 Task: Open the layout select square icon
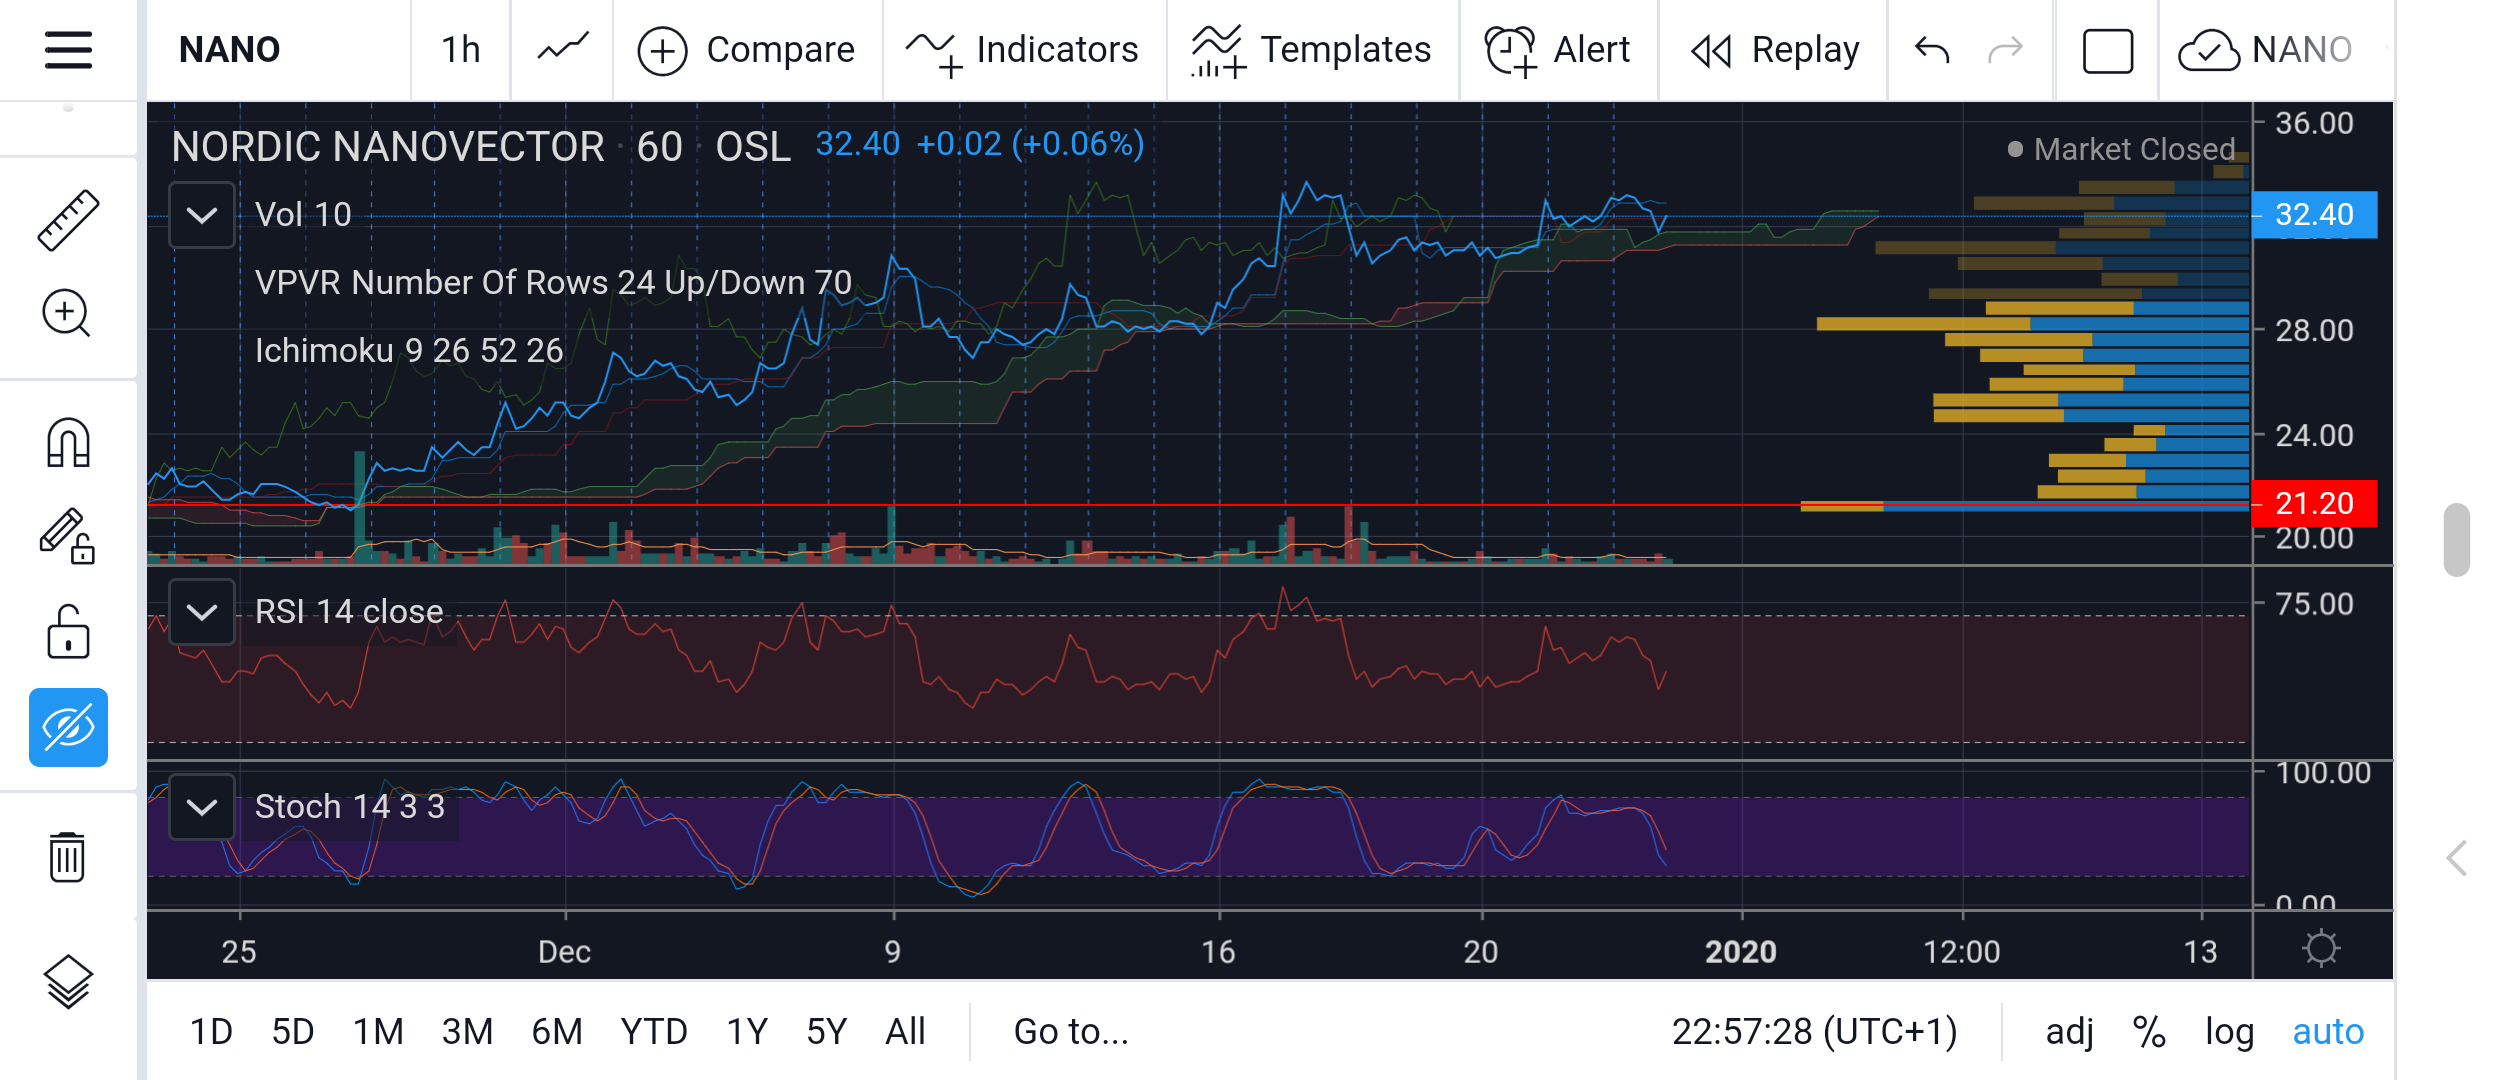click(x=2108, y=51)
